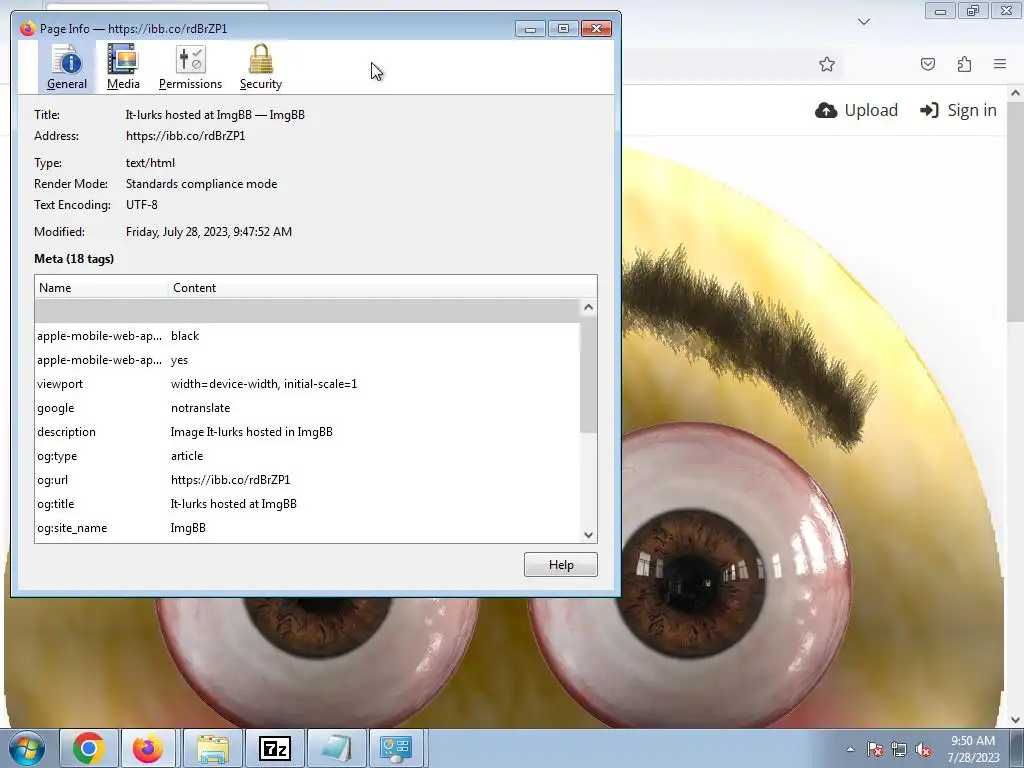1024x768 pixels.
Task: Select the row with content black
Action: (308, 336)
